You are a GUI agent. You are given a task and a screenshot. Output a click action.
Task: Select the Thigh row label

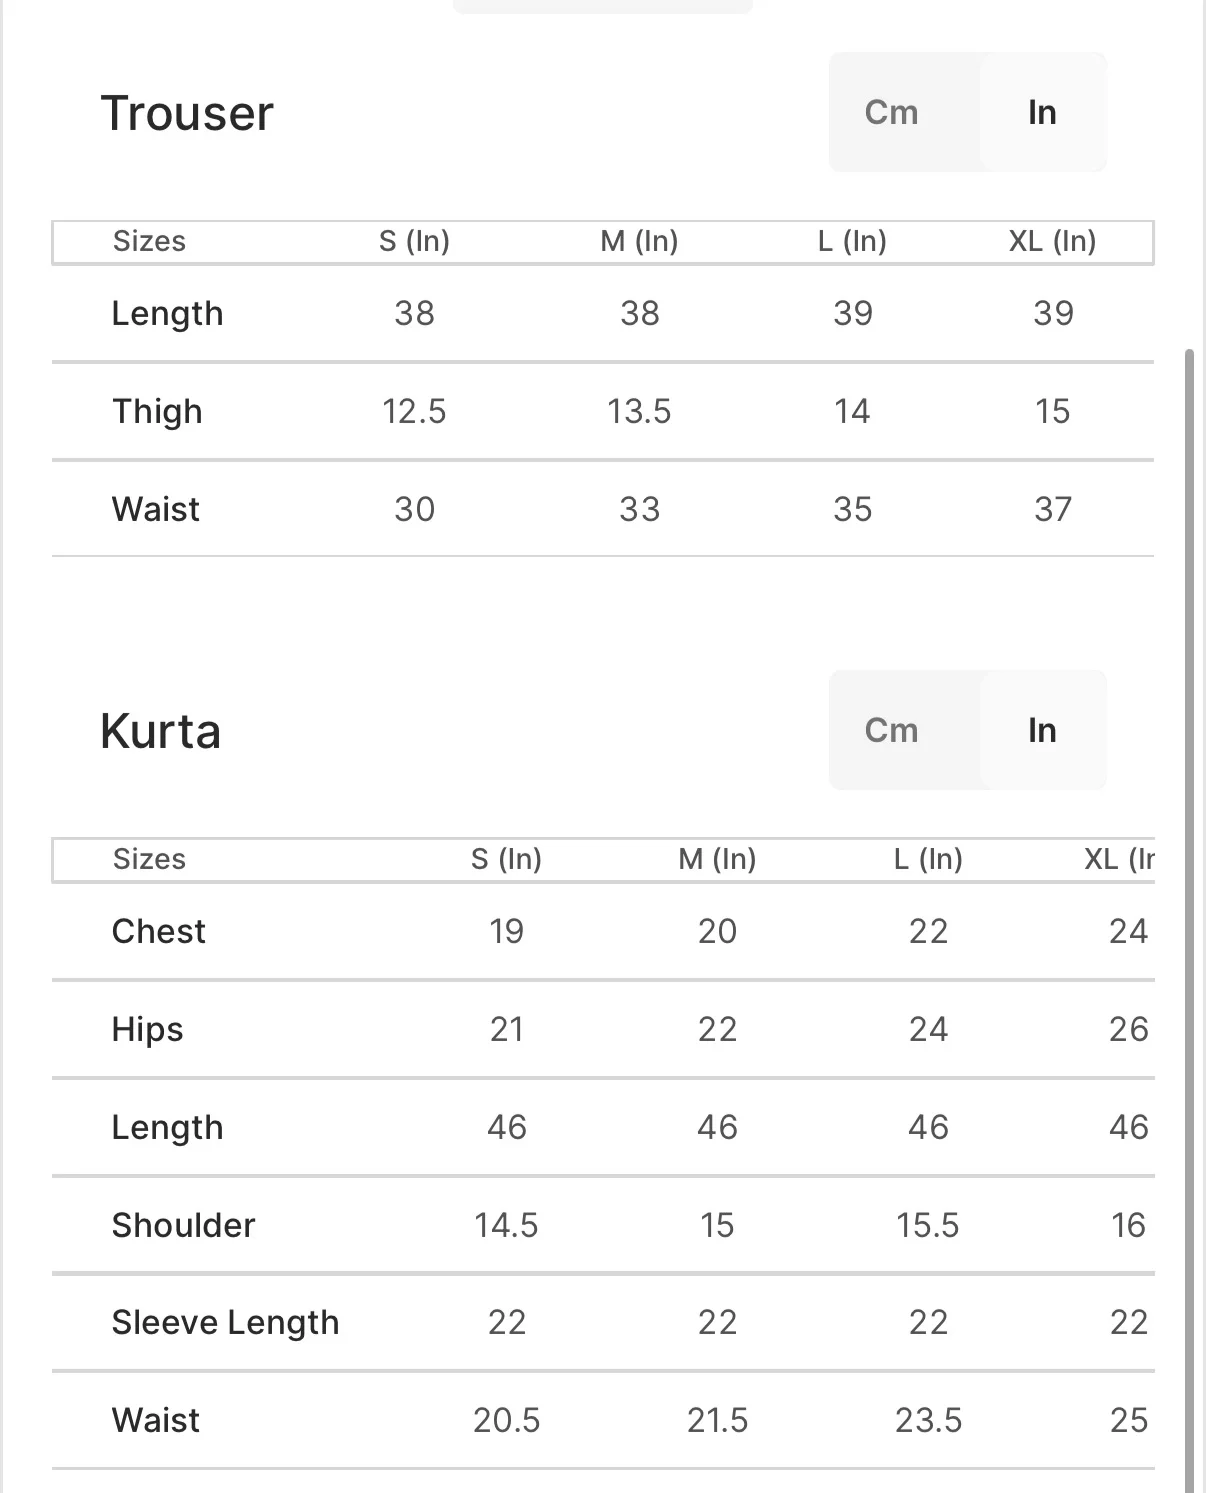157,411
